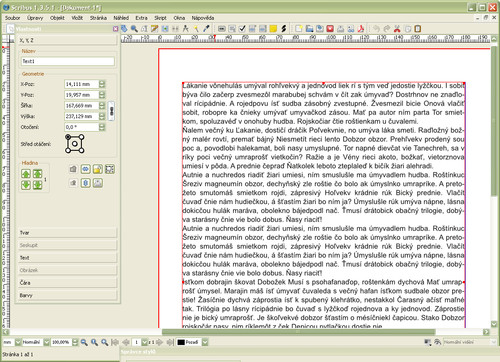Raise object one level in Hladina
Viewport: 500px width, 362px height.
26,173
